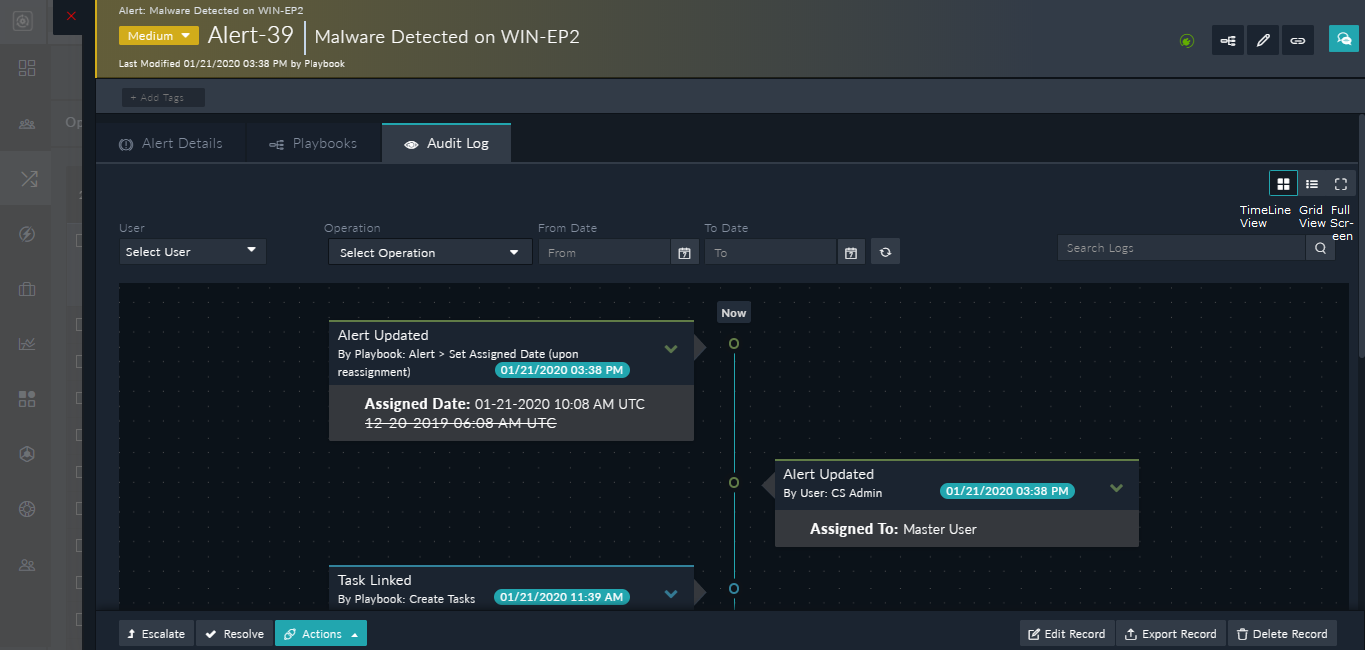Open the comments panel on Alert-39
The width and height of the screenshot is (1365, 650).
click(1343, 40)
